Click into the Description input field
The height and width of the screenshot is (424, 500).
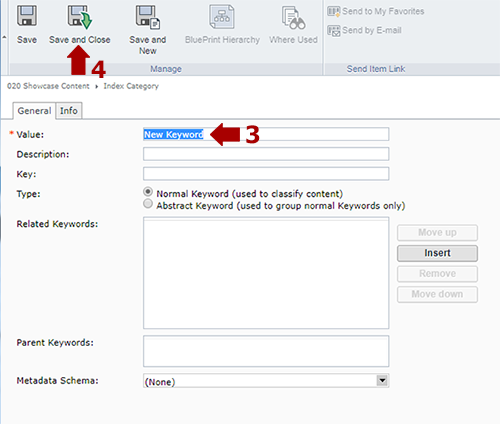click(x=266, y=154)
